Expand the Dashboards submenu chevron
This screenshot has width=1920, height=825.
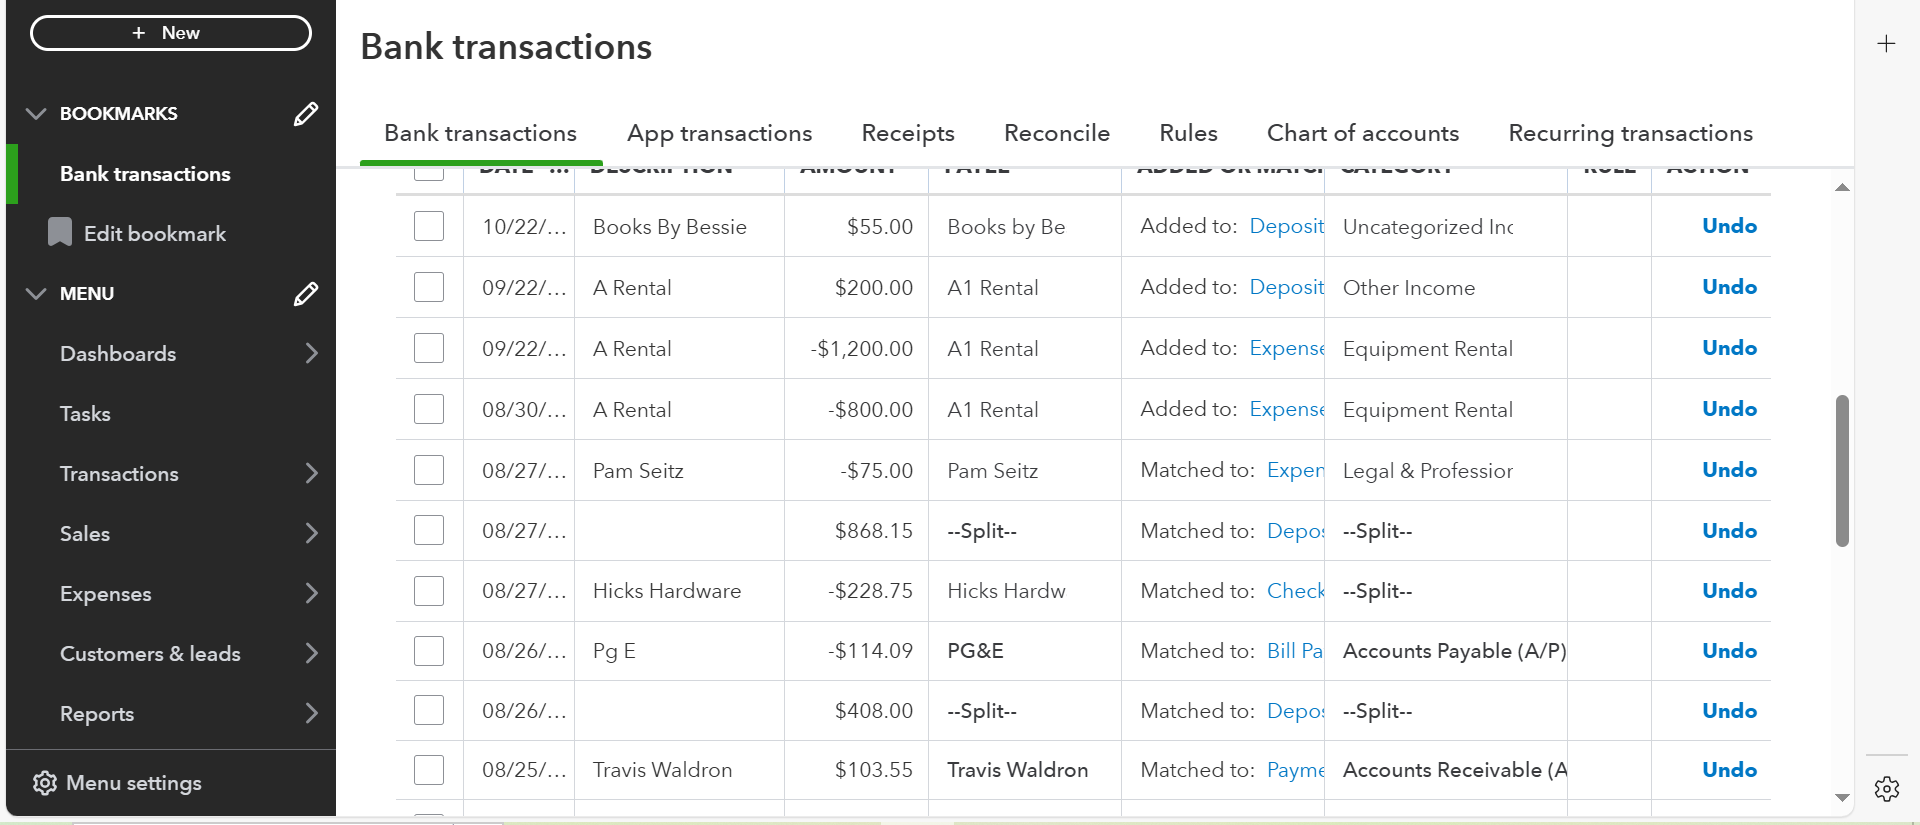(312, 354)
